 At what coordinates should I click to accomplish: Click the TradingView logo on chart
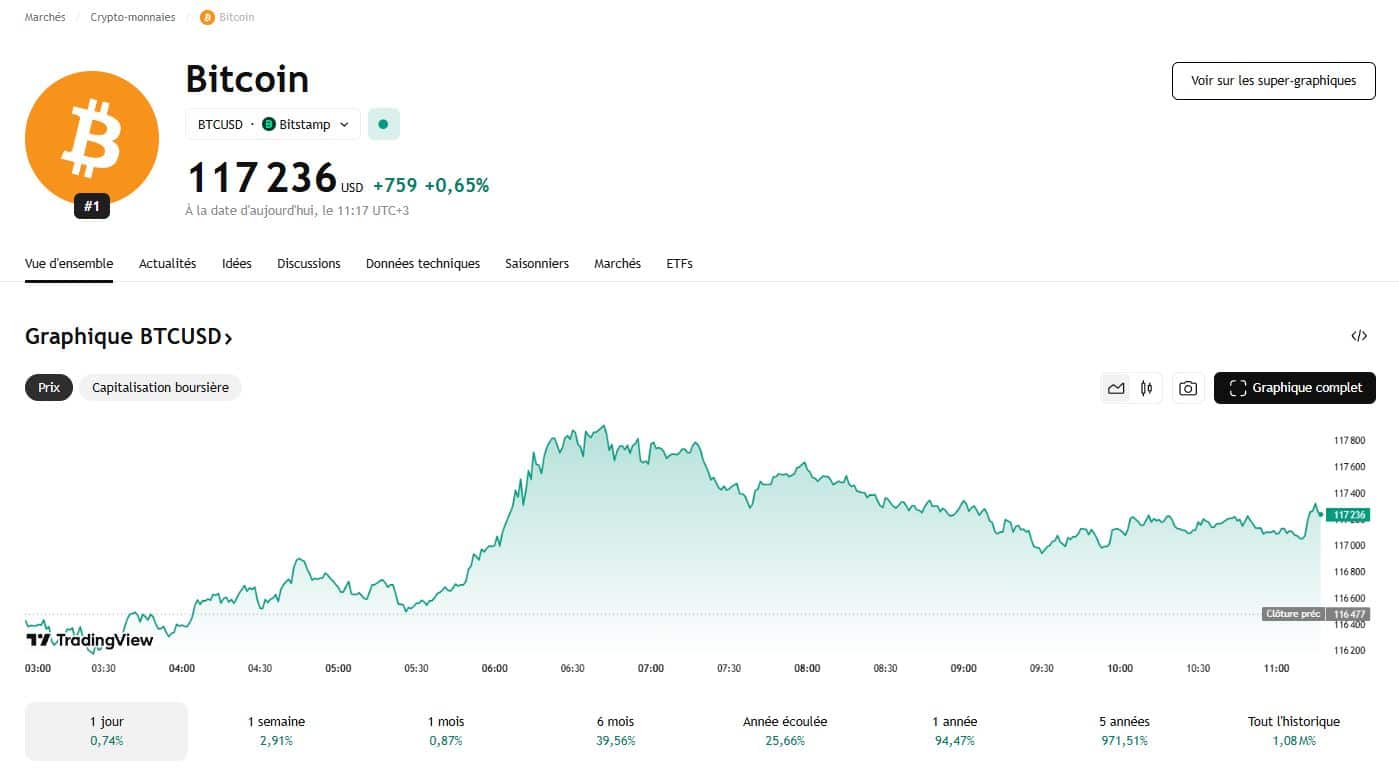pos(89,640)
